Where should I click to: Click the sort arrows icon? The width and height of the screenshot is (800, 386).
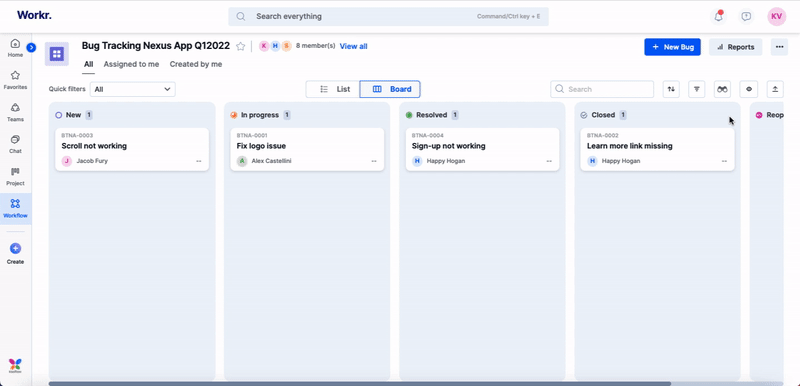click(x=671, y=89)
